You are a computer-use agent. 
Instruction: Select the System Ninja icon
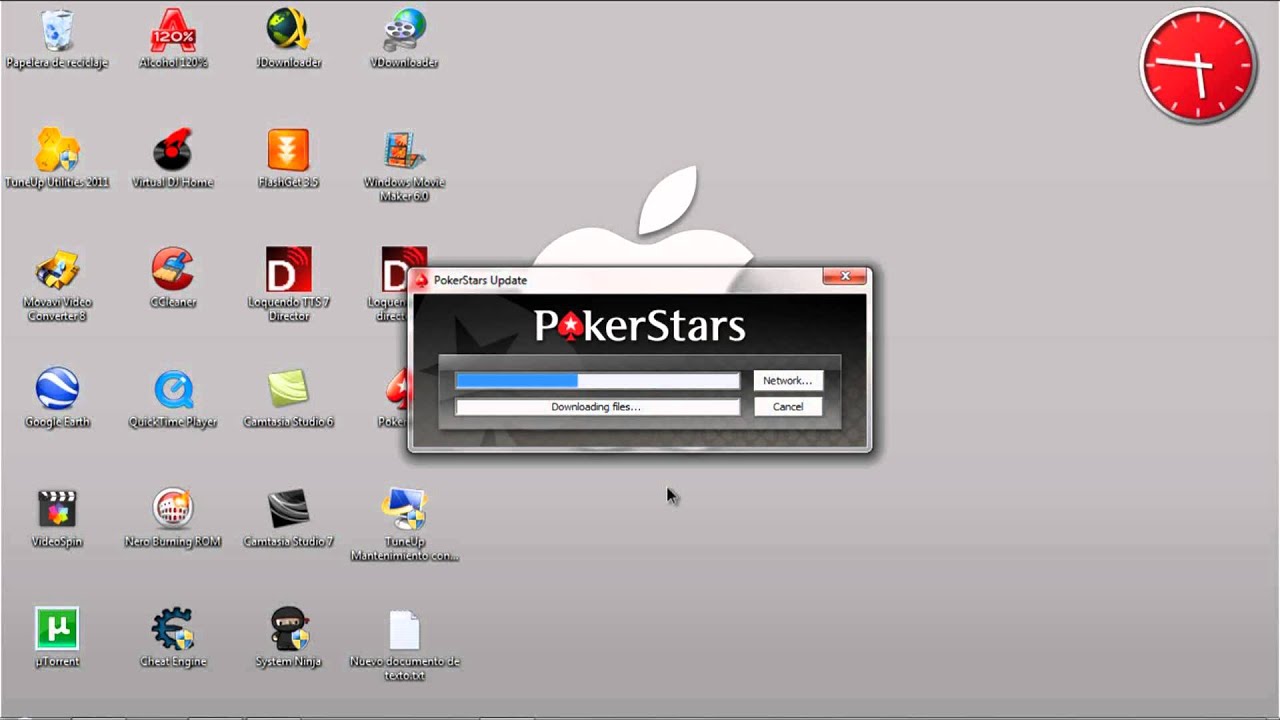288,630
